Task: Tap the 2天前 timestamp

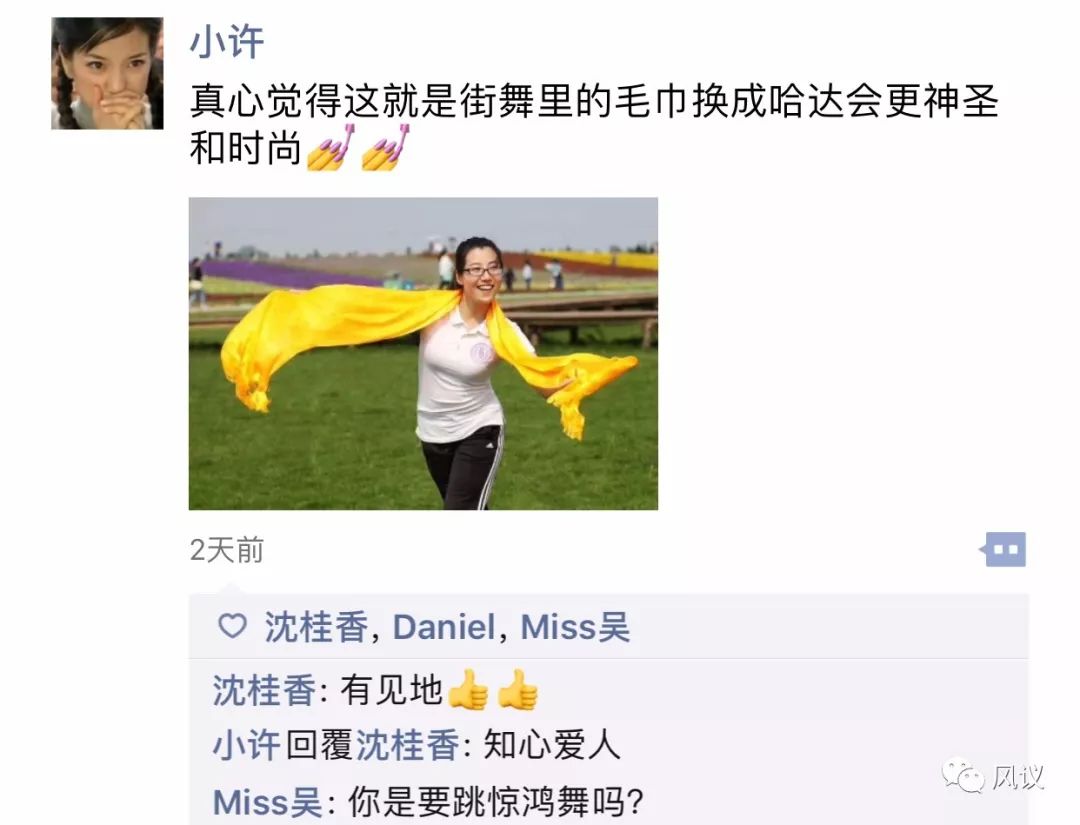Action: [227, 550]
